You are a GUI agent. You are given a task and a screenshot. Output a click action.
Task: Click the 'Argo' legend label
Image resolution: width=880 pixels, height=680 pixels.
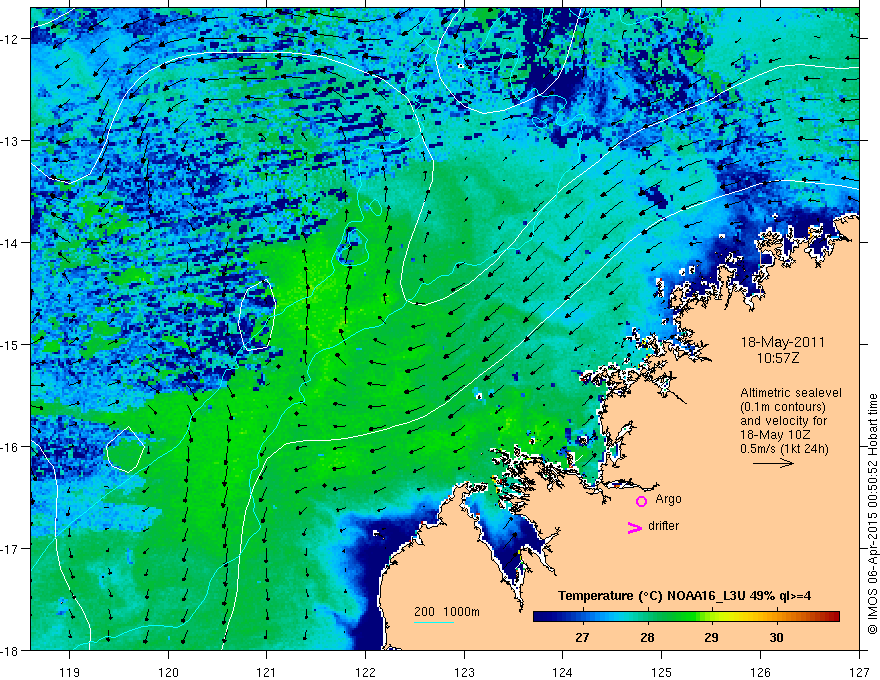pos(668,499)
